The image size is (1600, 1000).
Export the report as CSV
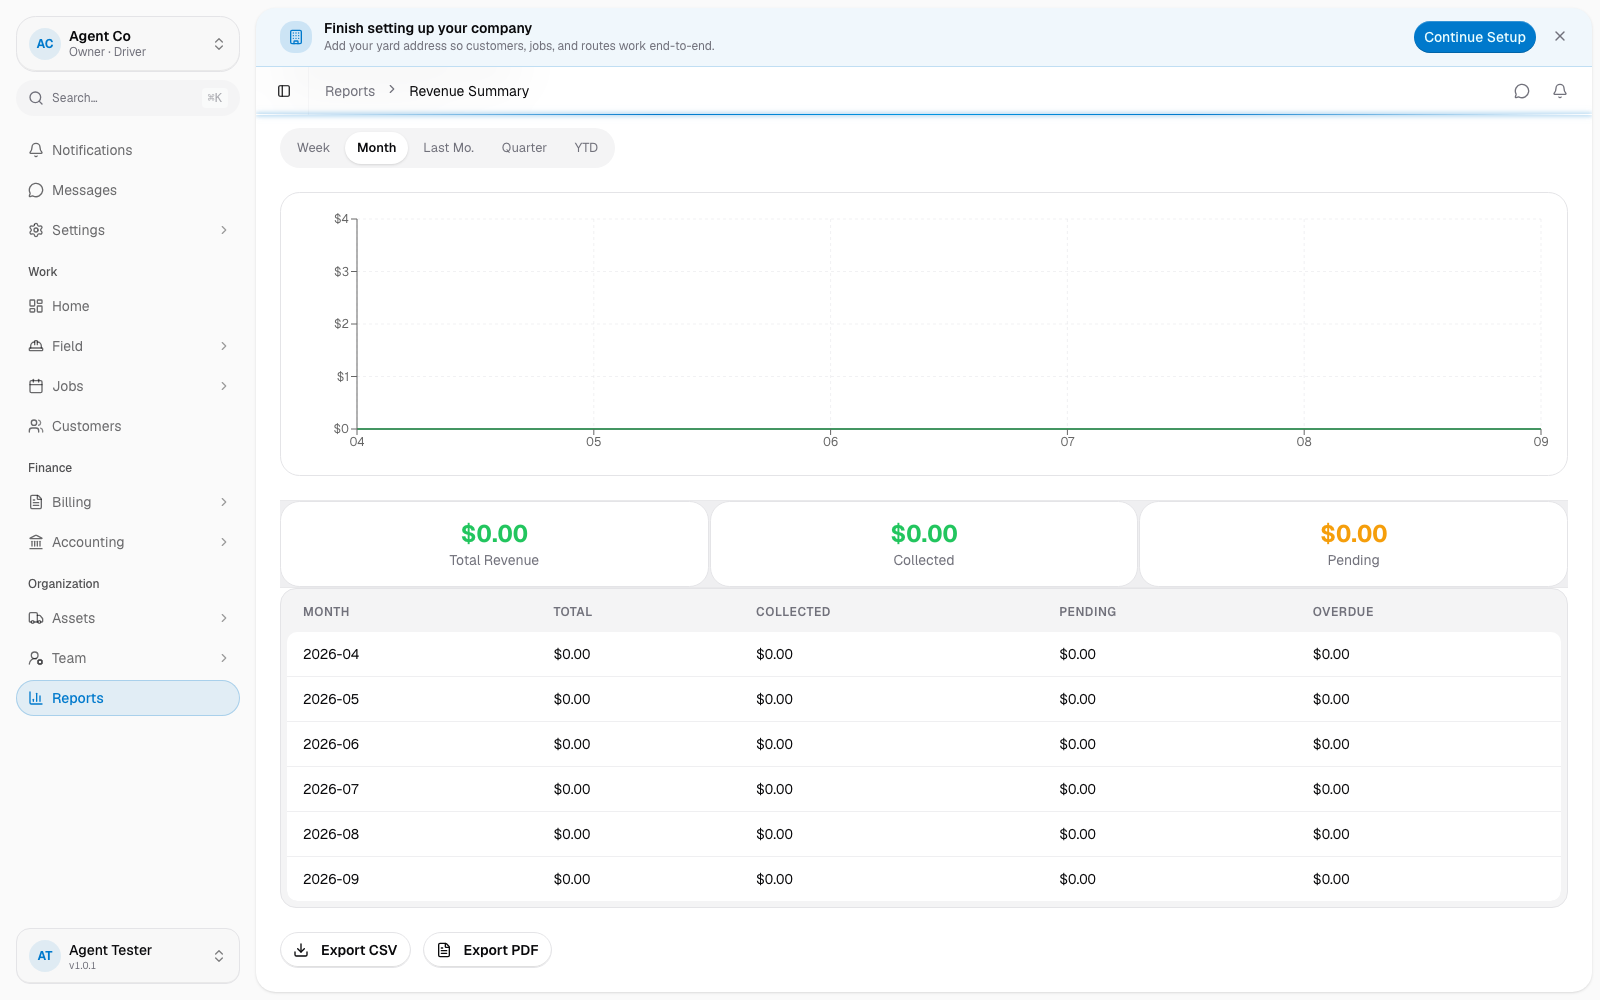[x=346, y=950]
